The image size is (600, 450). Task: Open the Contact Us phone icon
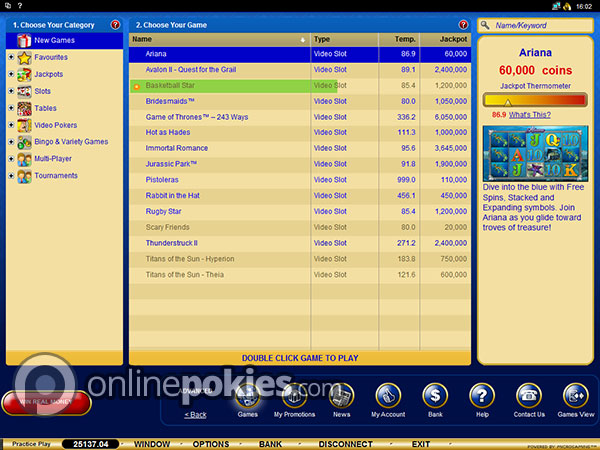tap(529, 396)
